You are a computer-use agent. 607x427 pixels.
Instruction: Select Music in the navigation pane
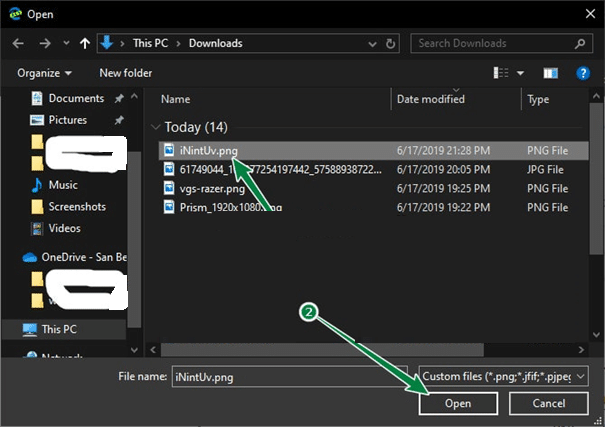click(x=63, y=185)
